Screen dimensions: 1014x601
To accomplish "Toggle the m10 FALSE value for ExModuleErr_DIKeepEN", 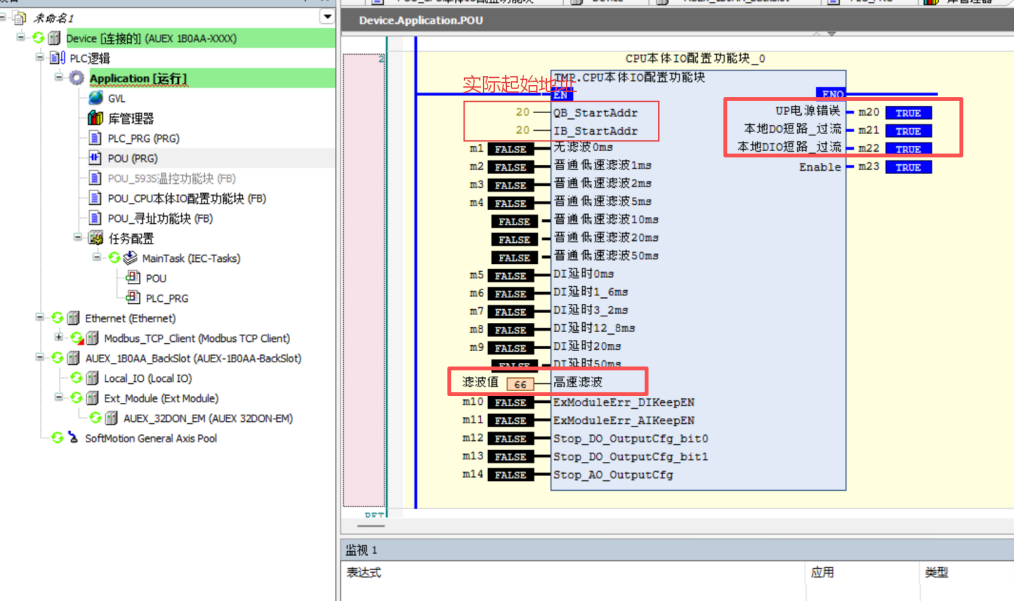I will (511, 403).
